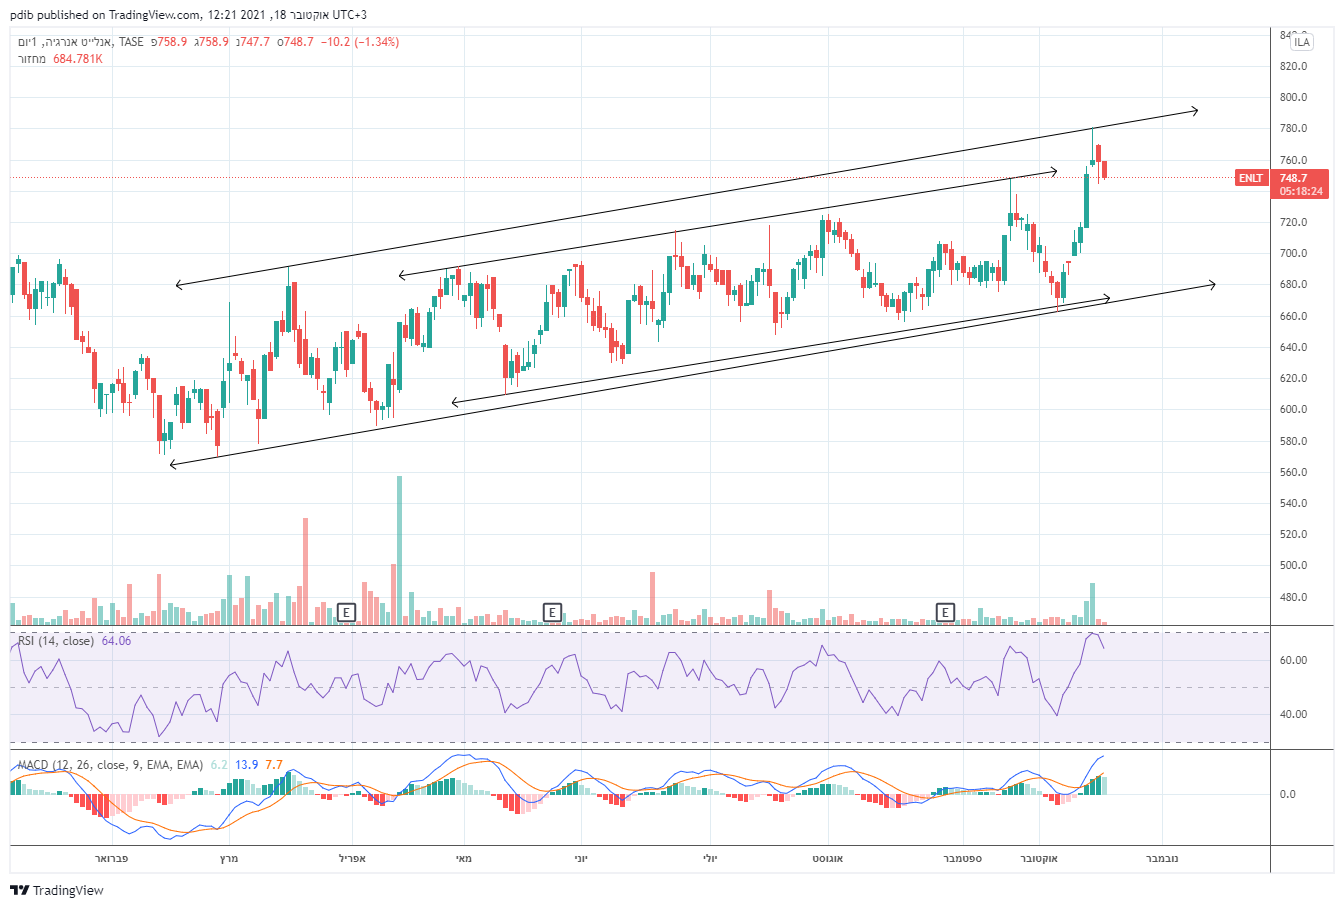Select the 'RSI (14, close)' indicator legend
The image size is (1344, 908).
pyautogui.click(x=56, y=641)
